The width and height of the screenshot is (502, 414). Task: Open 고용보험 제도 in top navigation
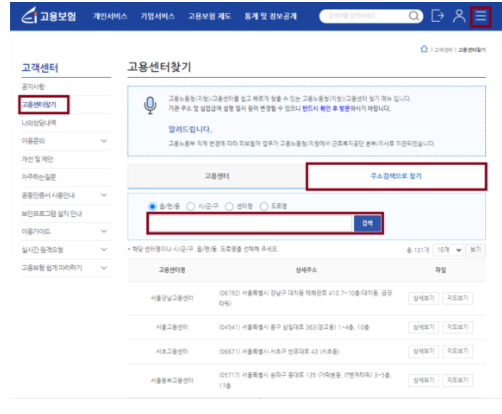click(209, 16)
